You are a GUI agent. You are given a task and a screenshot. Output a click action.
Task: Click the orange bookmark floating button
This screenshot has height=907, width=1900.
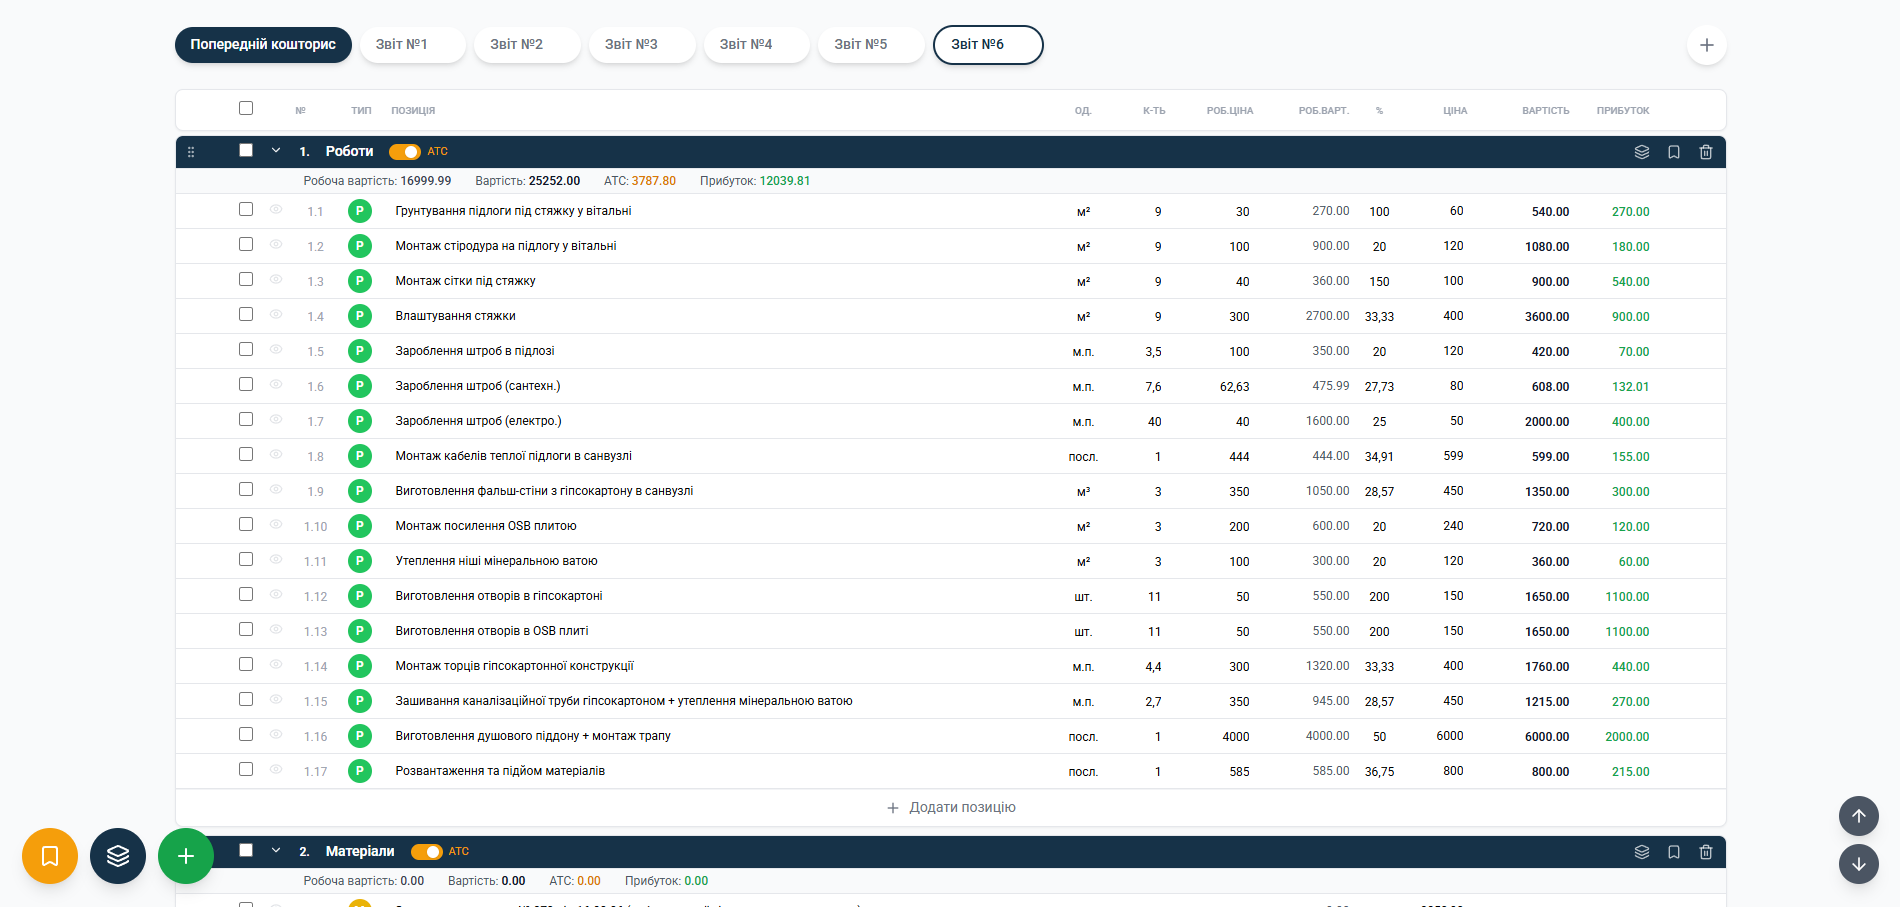click(x=49, y=856)
